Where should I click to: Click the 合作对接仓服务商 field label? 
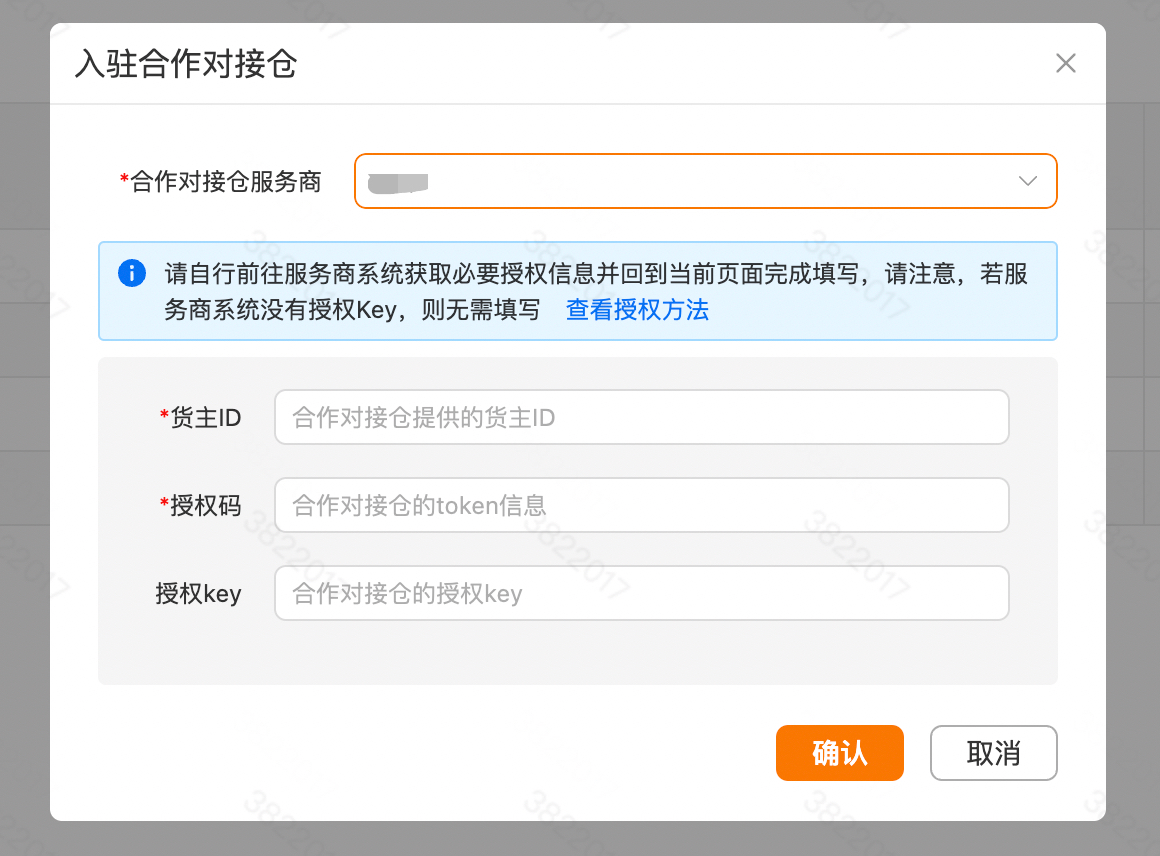click(225, 181)
